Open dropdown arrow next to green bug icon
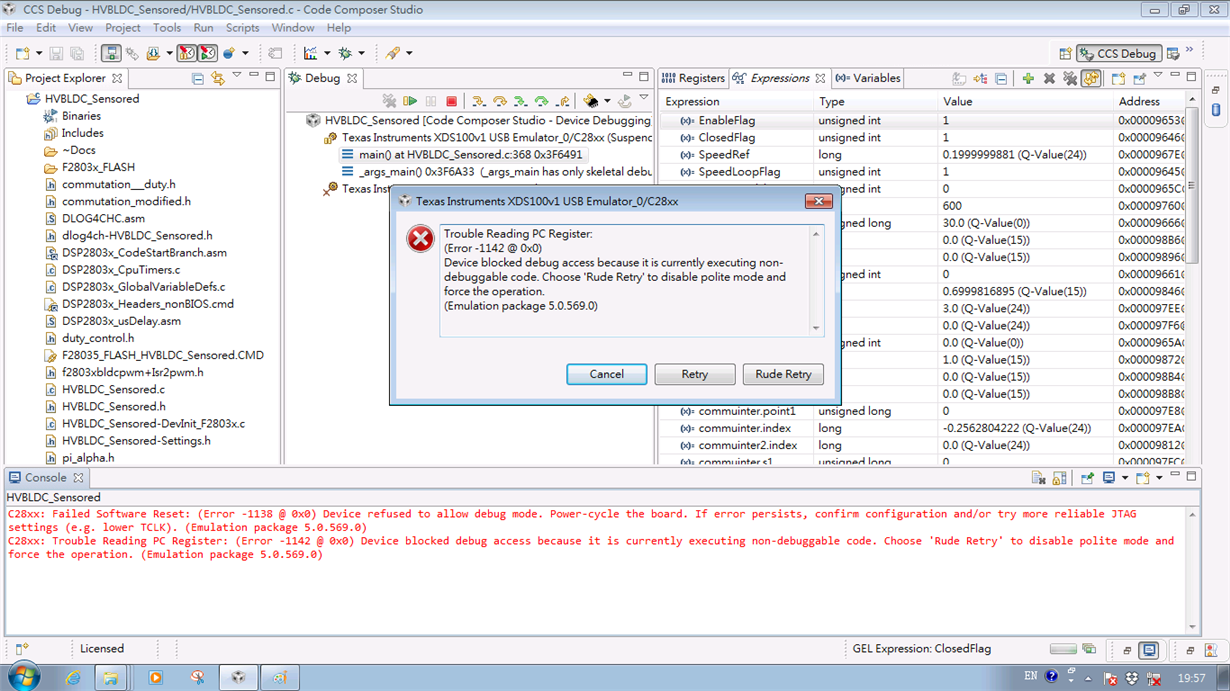 361,53
